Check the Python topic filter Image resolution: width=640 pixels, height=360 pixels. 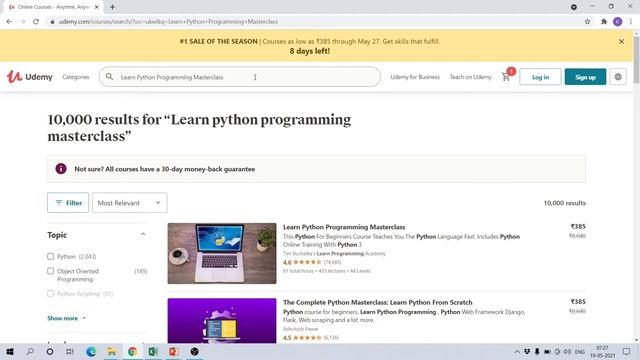click(x=51, y=256)
